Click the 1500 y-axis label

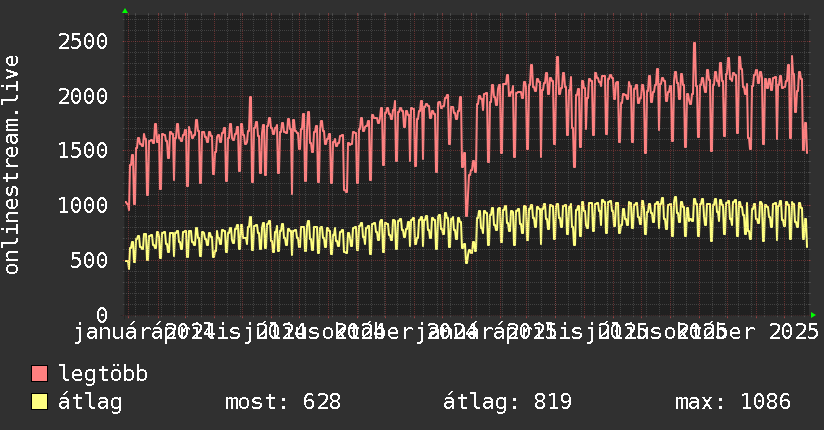click(x=83, y=151)
